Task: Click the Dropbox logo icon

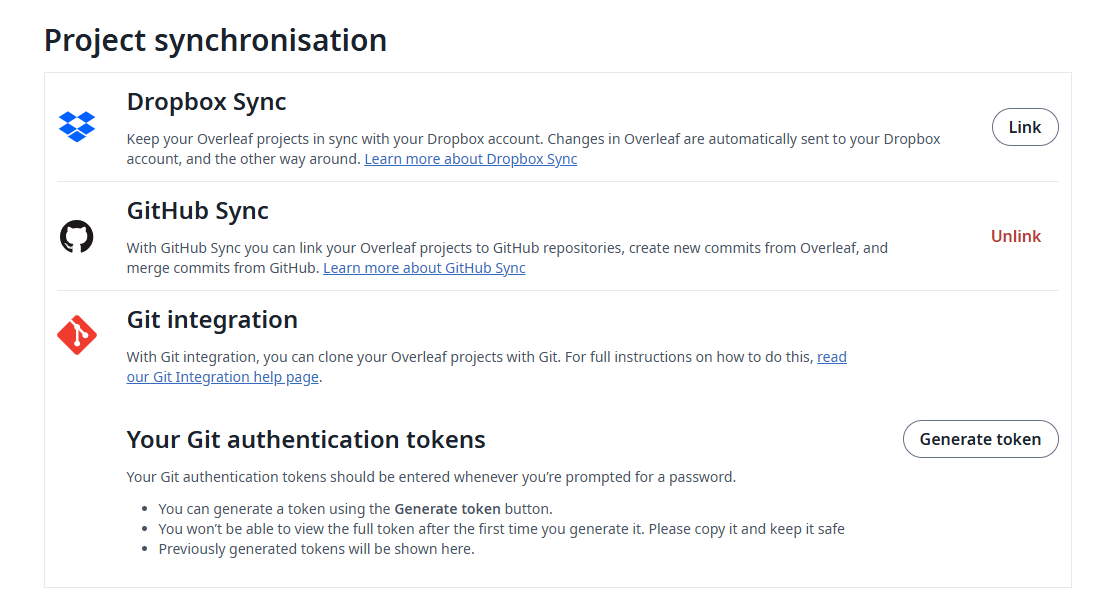Action: pyautogui.click(x=77, y=127)
